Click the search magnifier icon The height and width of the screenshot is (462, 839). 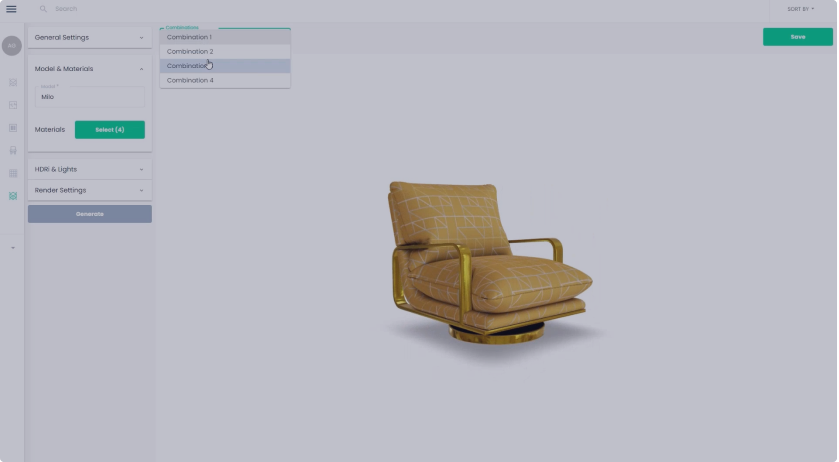[43, 9]
